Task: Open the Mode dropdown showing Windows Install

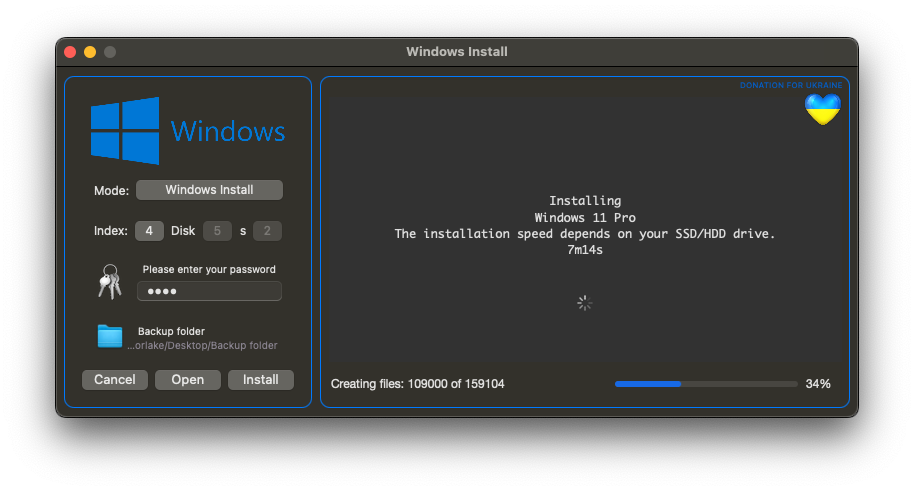Action: pyautogui.click(x=209, y=190)
